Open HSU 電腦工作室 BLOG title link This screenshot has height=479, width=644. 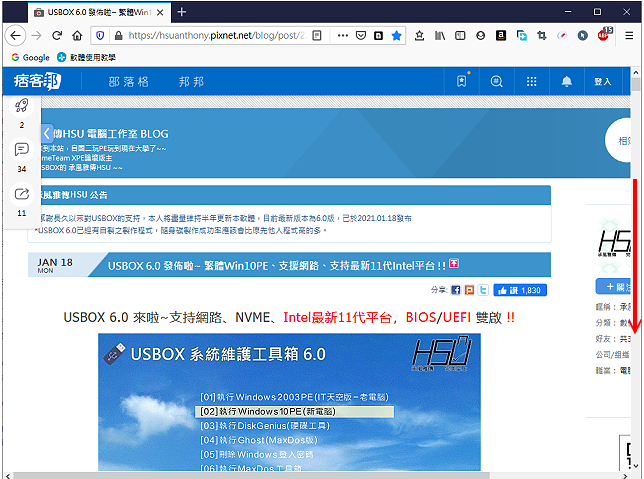(111, 134)
